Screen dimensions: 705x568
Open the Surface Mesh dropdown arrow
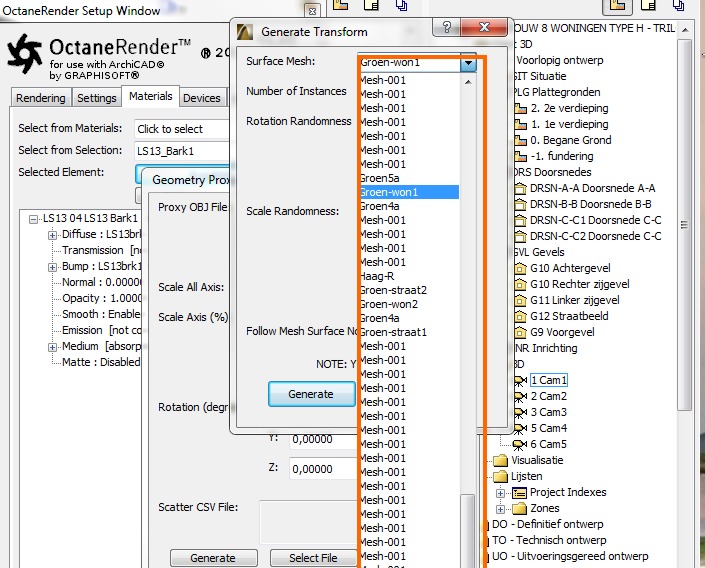tap(468, 63)
